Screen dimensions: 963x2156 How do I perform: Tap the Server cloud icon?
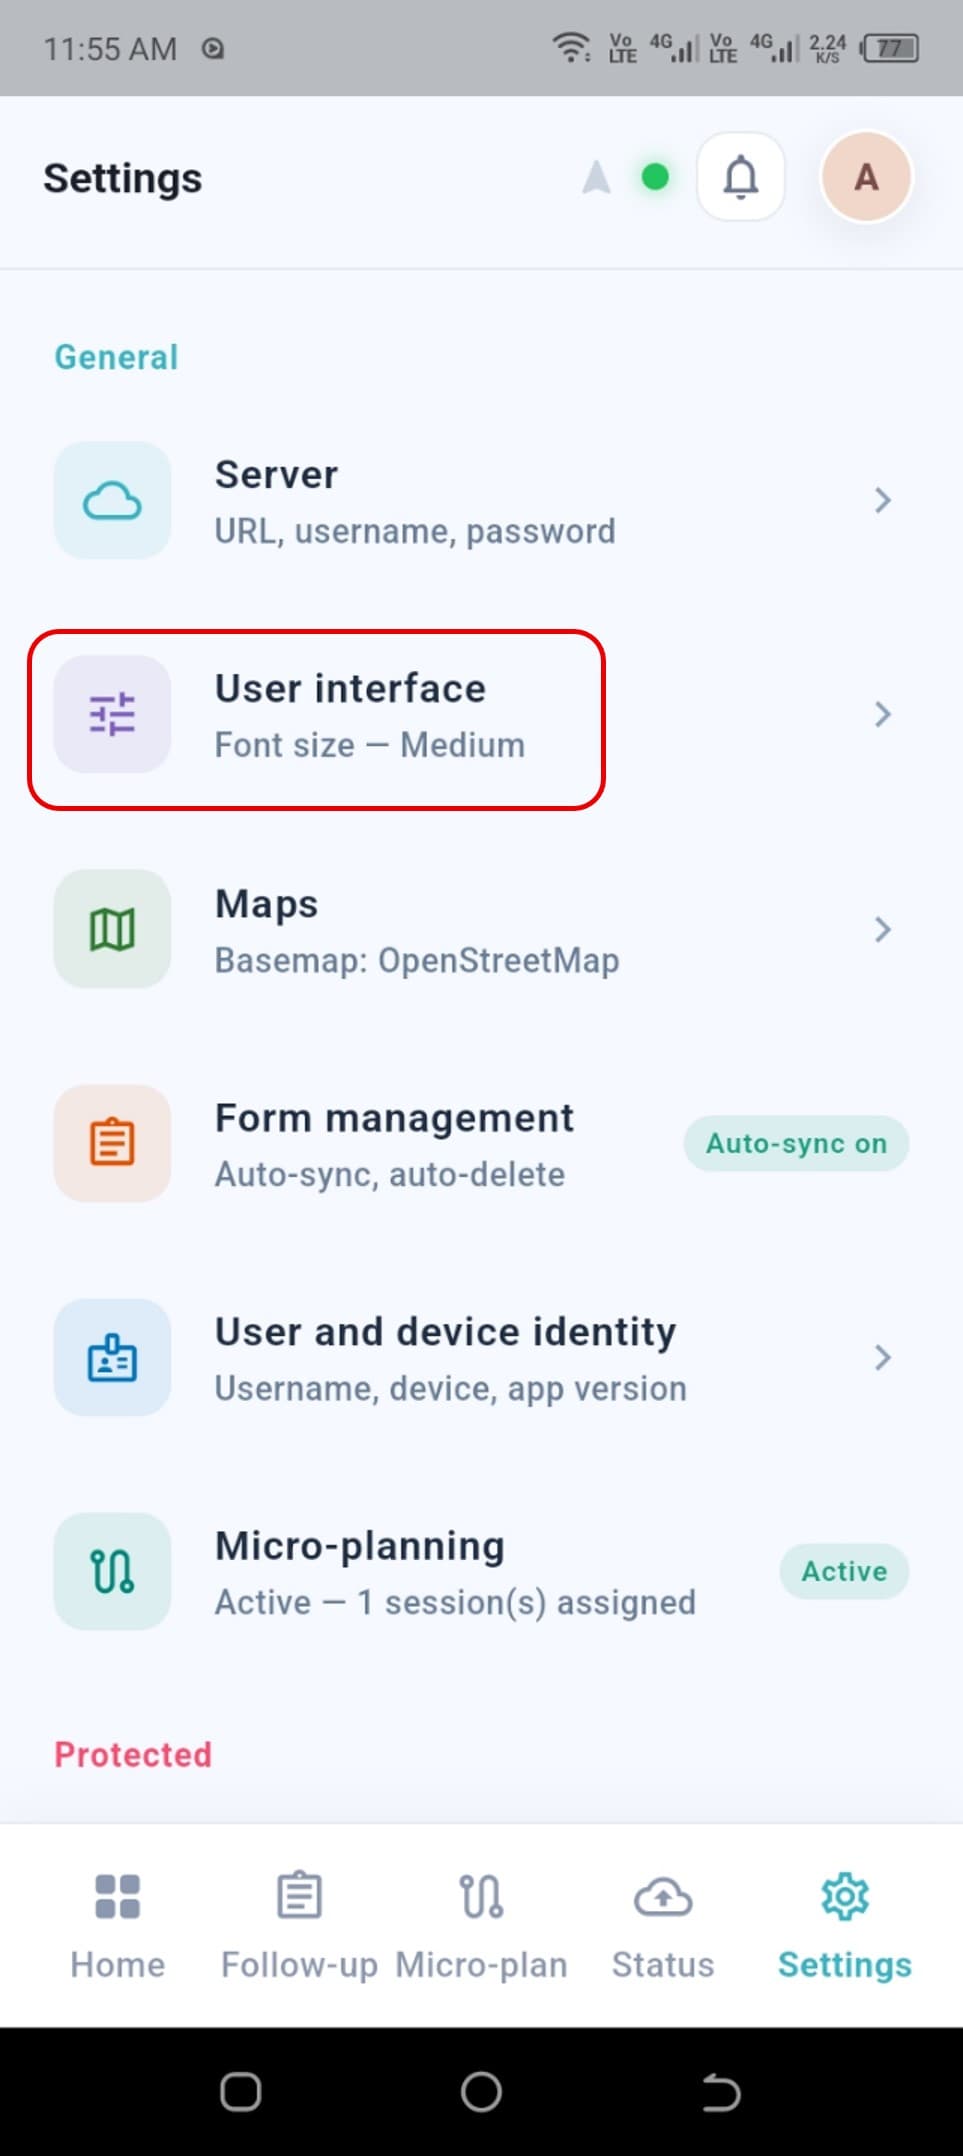pyautogui.click(x=112, y=500)
